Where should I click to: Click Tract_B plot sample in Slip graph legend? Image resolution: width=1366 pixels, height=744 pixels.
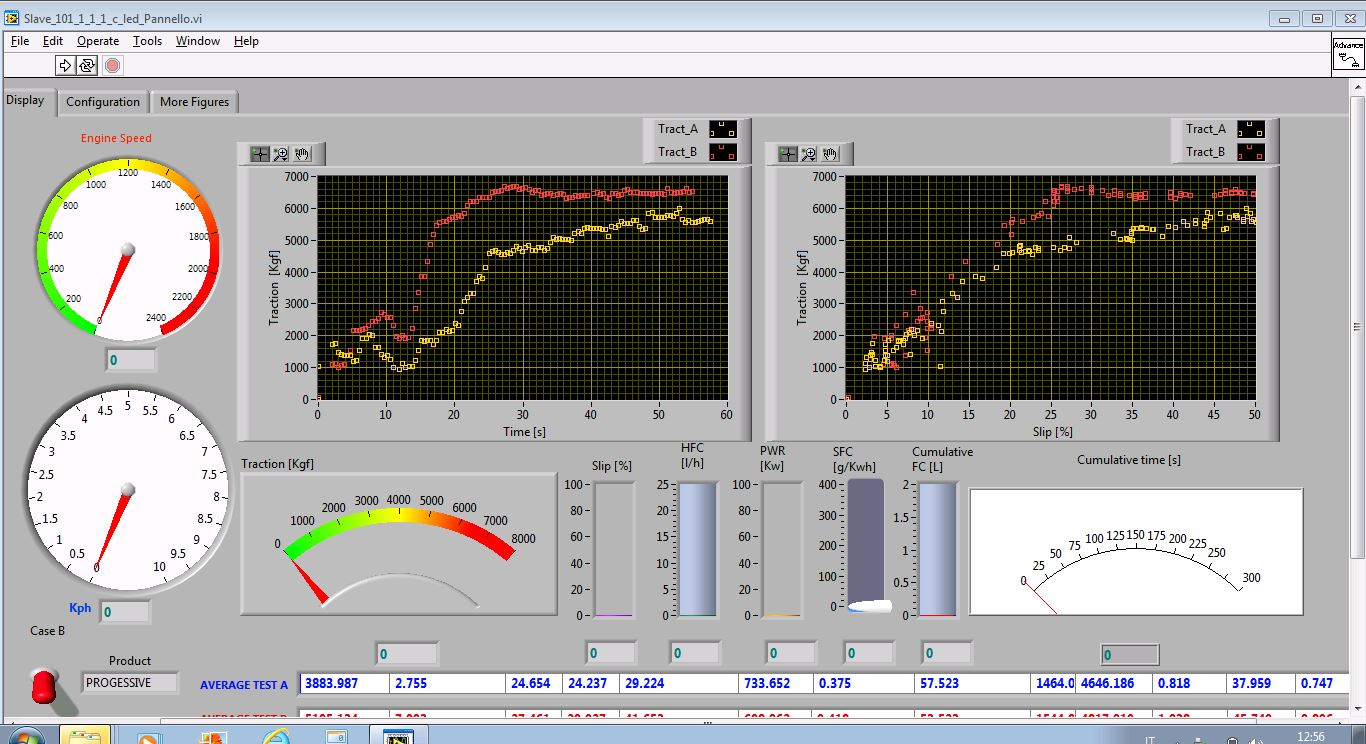pos(1250,152)
